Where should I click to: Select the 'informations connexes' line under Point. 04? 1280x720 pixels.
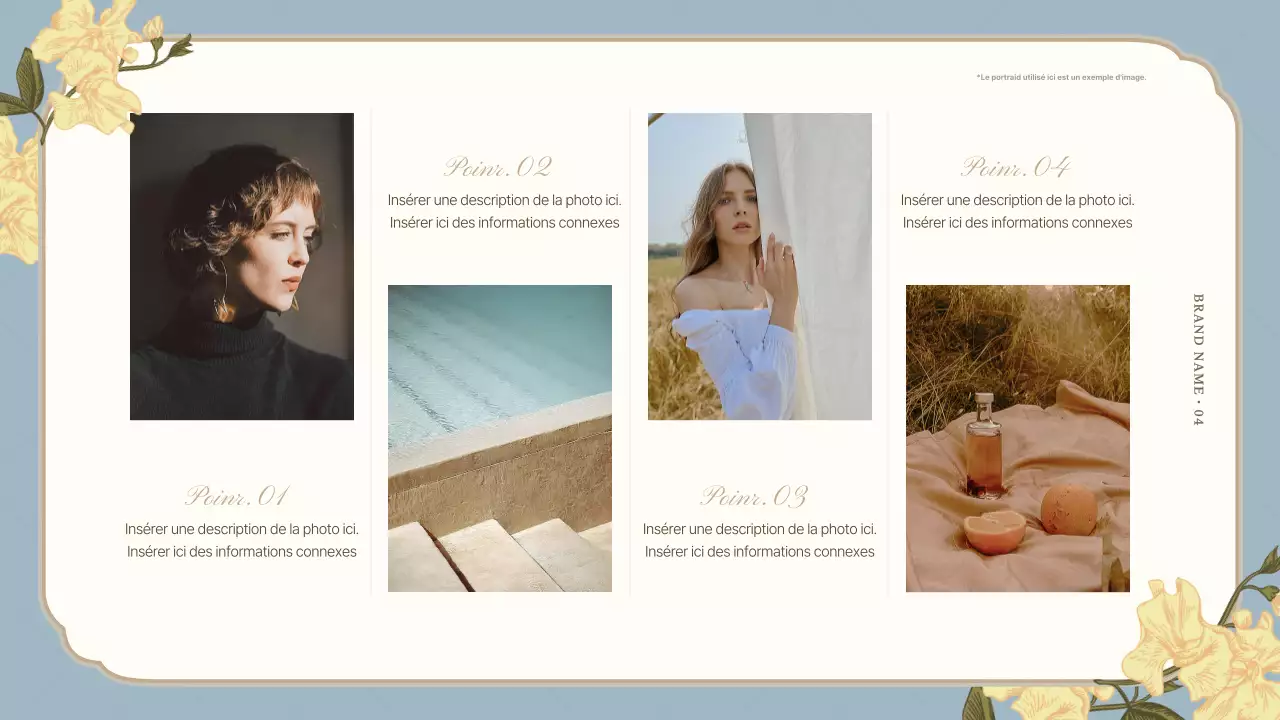point(1018,223)
